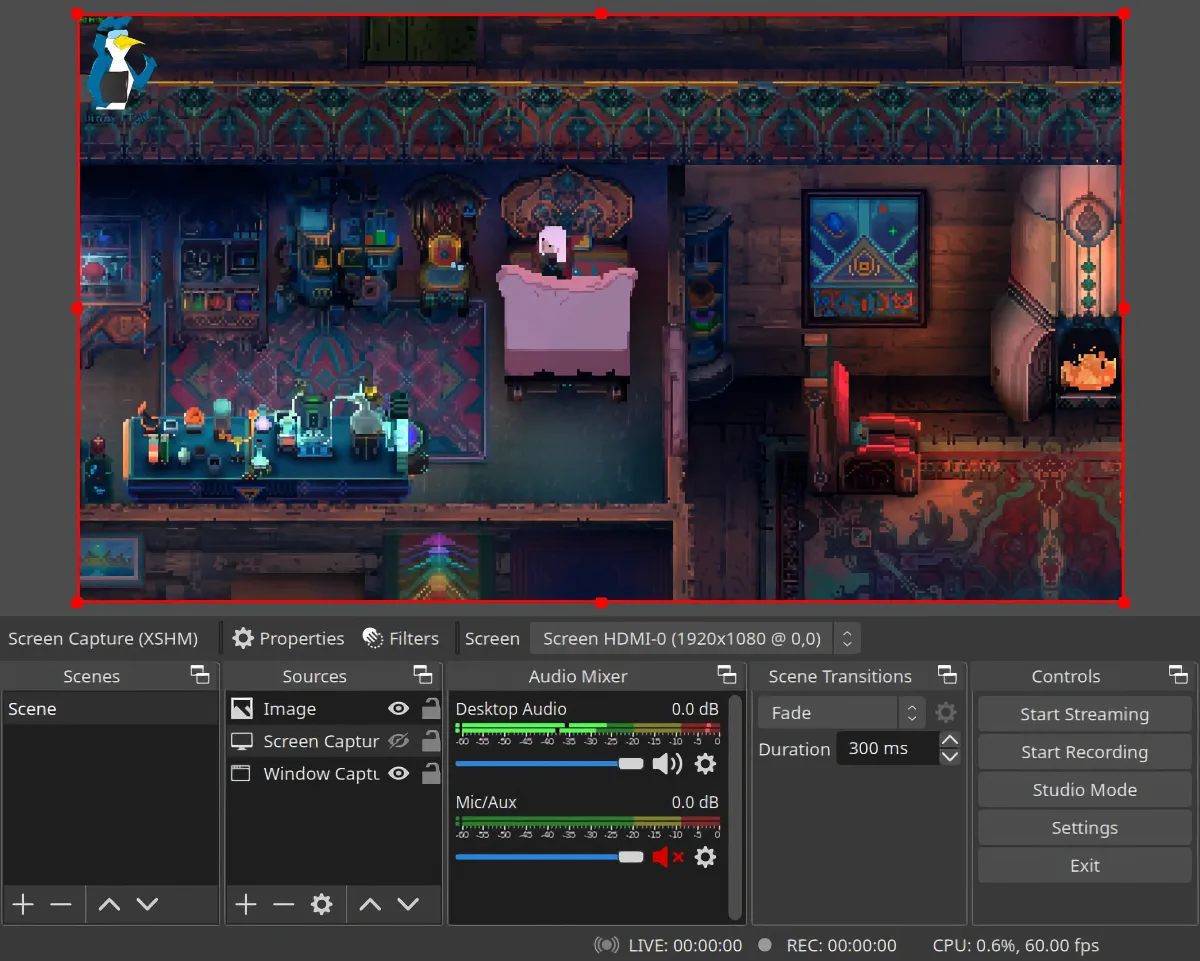Viewport: 1200px width, 961px height.
Task: Pop out the Audio Mixer dock
Action: [727, 675]
